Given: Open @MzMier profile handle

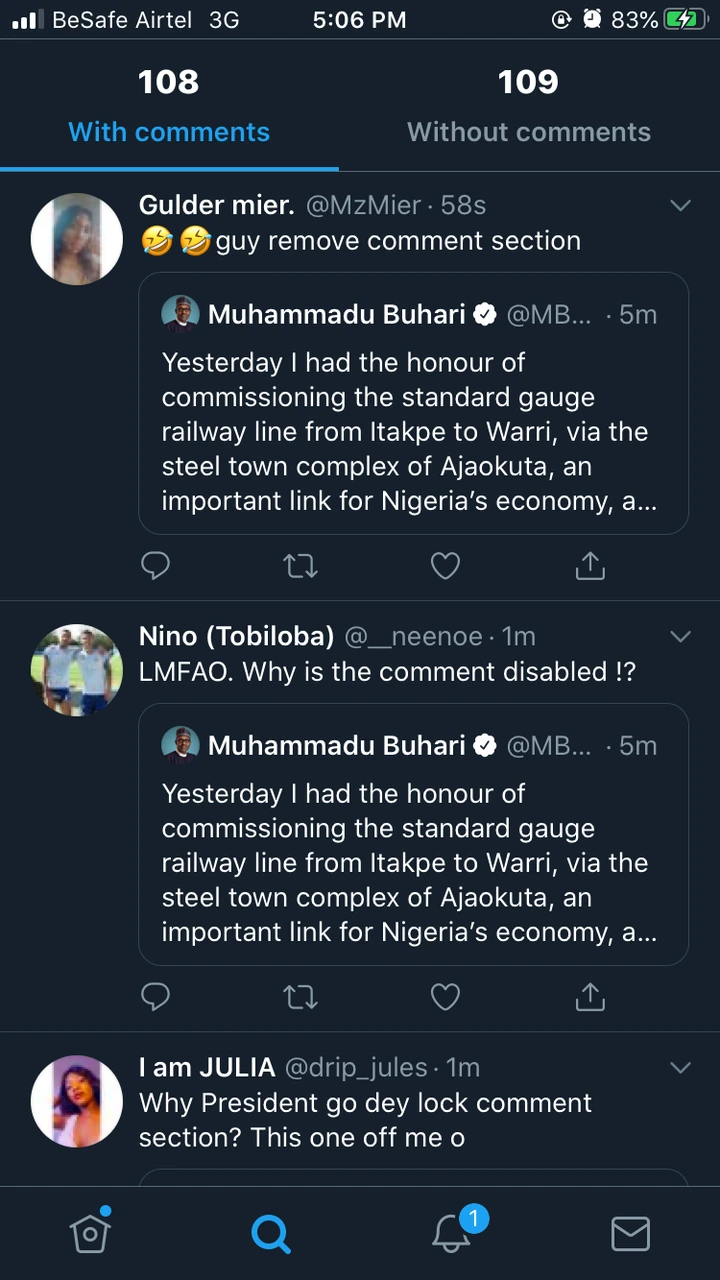Looking at the screenshot, I should 362,205.
